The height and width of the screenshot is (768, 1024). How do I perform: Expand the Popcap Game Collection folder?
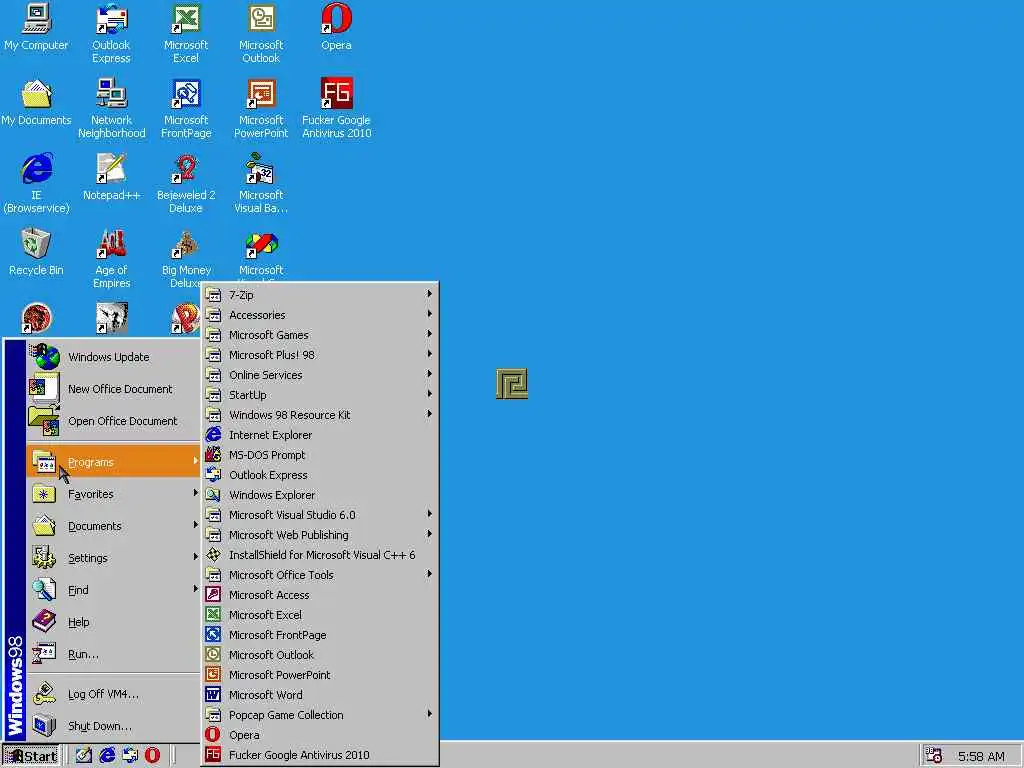[320, 715]
